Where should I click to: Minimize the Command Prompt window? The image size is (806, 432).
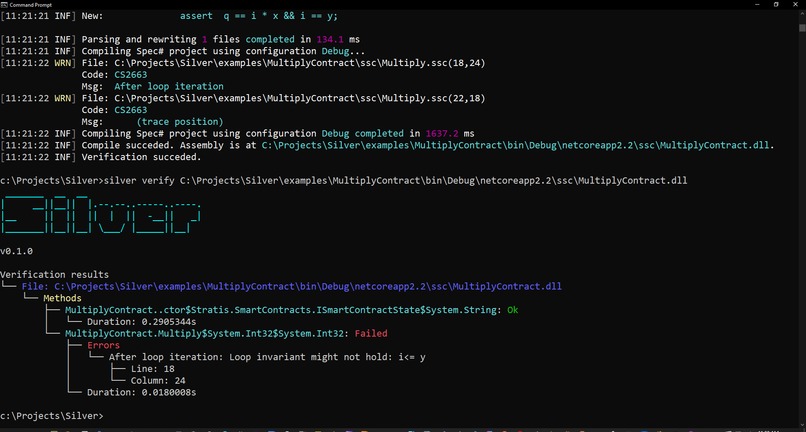coord(757,4)
